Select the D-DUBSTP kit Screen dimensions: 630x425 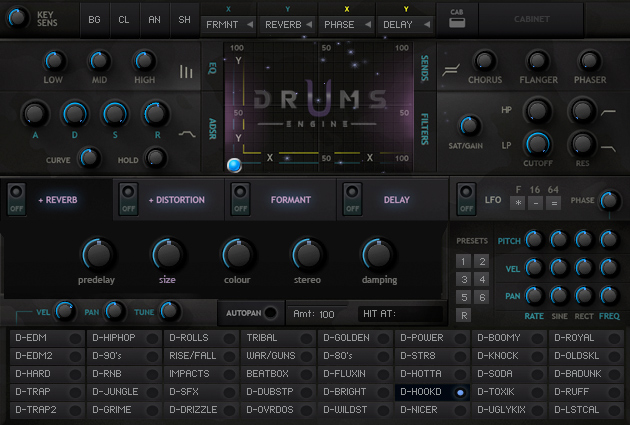[x=279, y=392]
